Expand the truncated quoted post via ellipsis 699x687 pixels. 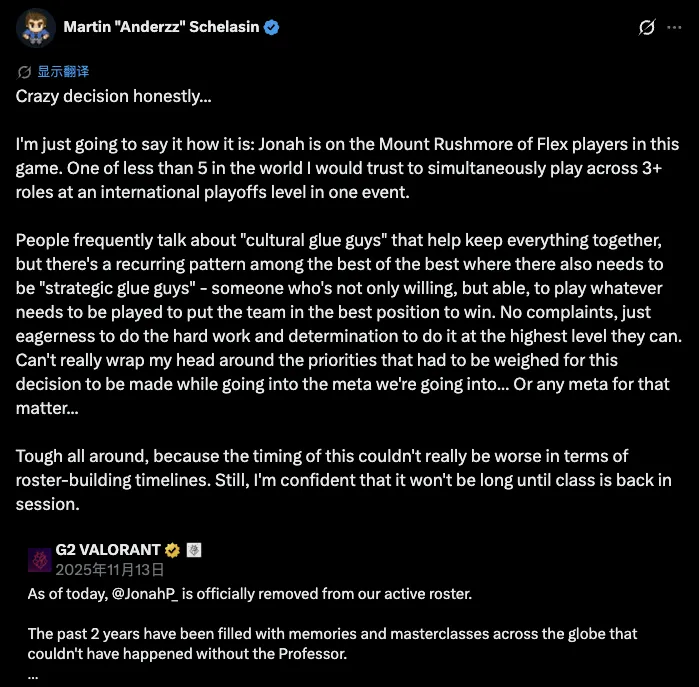[x=33, y=674]
